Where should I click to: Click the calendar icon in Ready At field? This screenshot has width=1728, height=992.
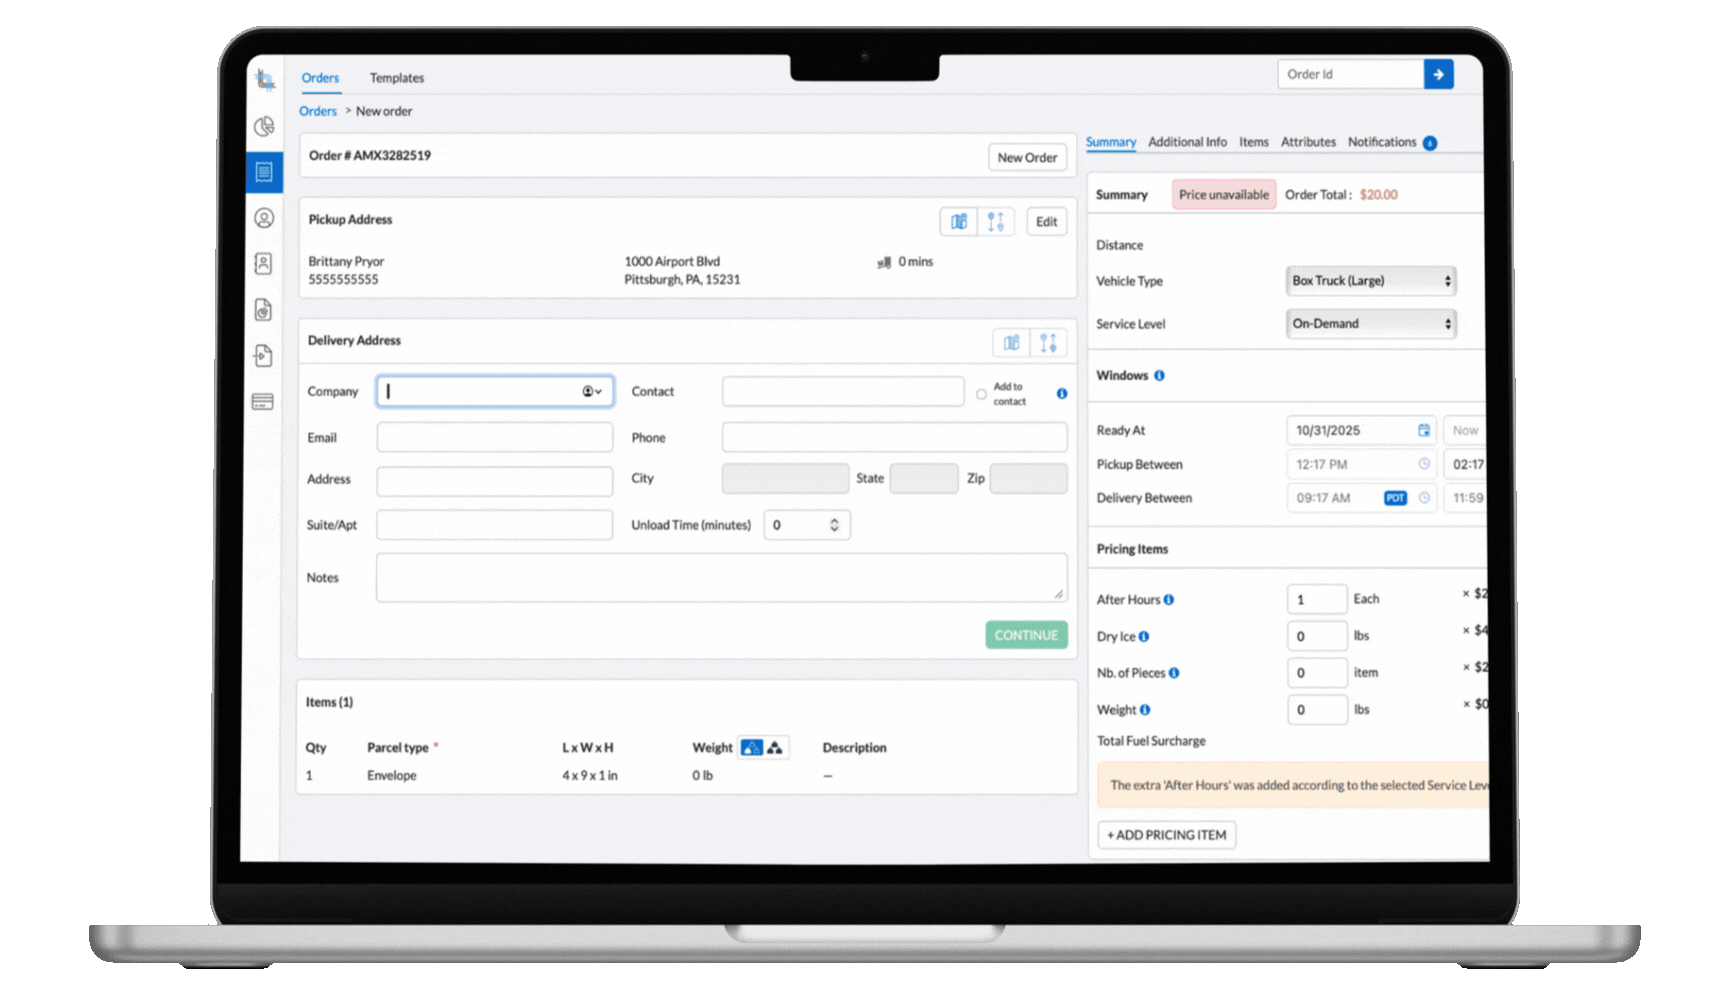[x=1423, y=430]
